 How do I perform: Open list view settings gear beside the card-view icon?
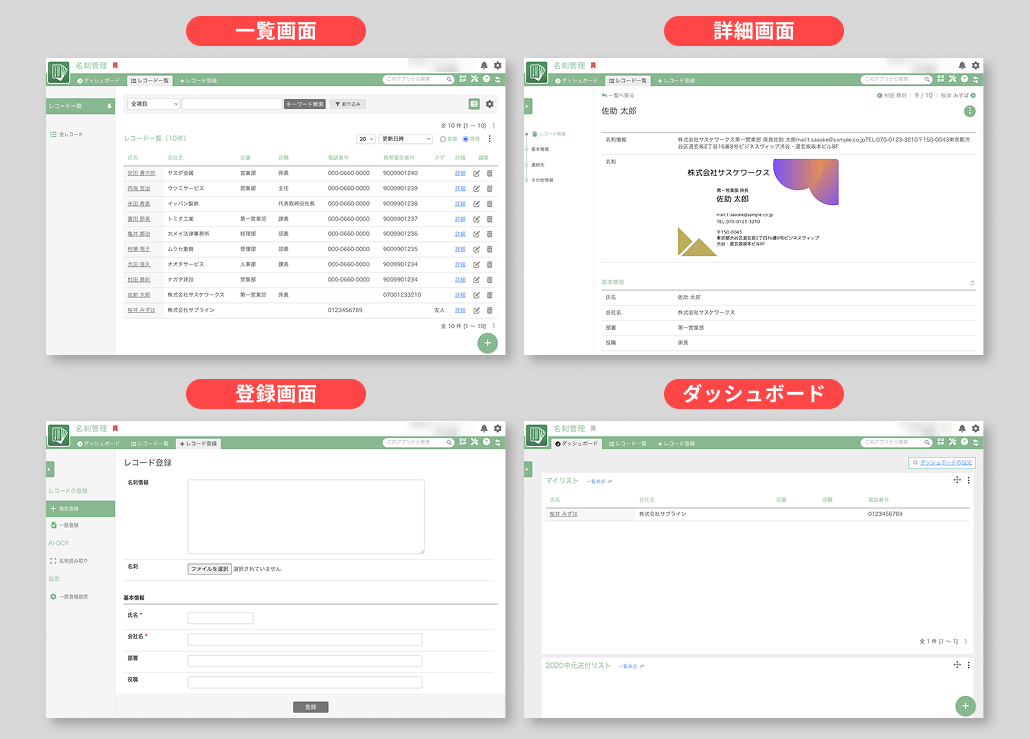[x=489, y=104]
